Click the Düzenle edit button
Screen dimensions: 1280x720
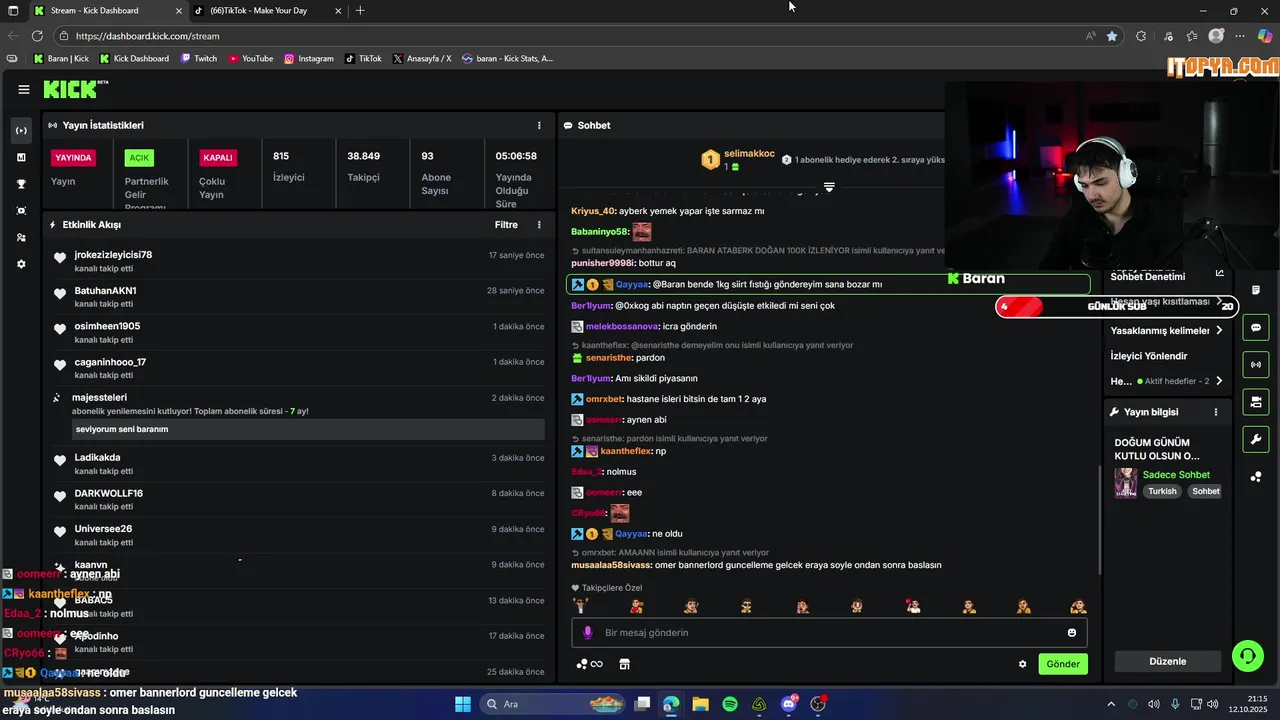[1168, 661]
